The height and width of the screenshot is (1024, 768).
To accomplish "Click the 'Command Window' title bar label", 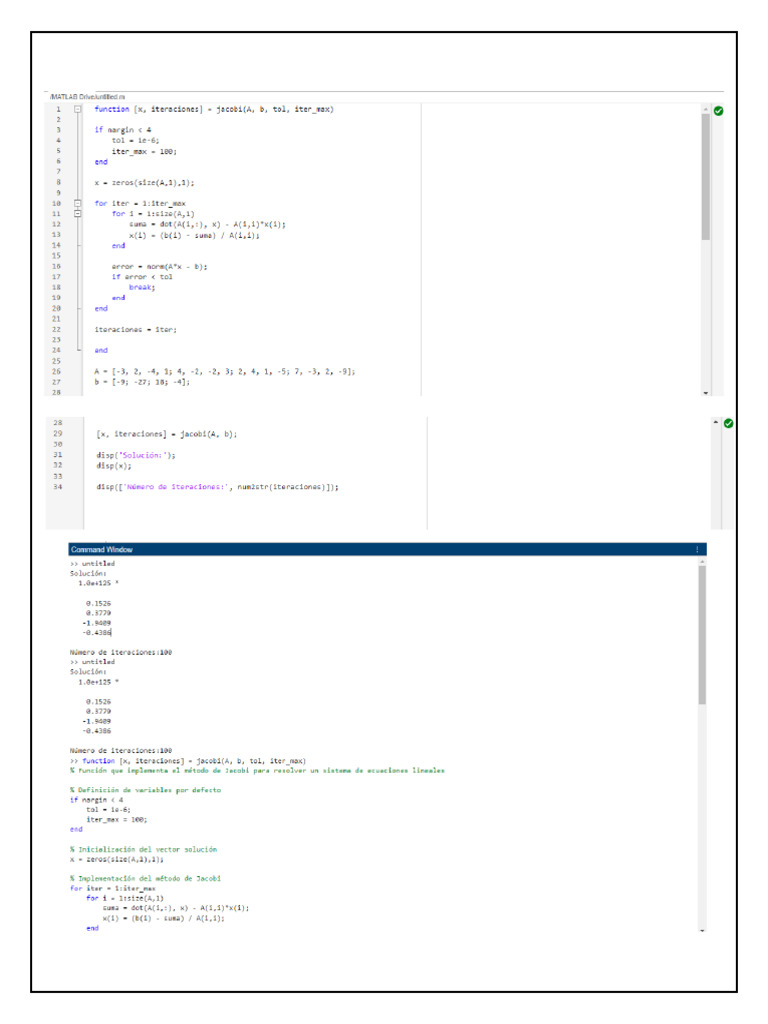I will pos(101,549).
